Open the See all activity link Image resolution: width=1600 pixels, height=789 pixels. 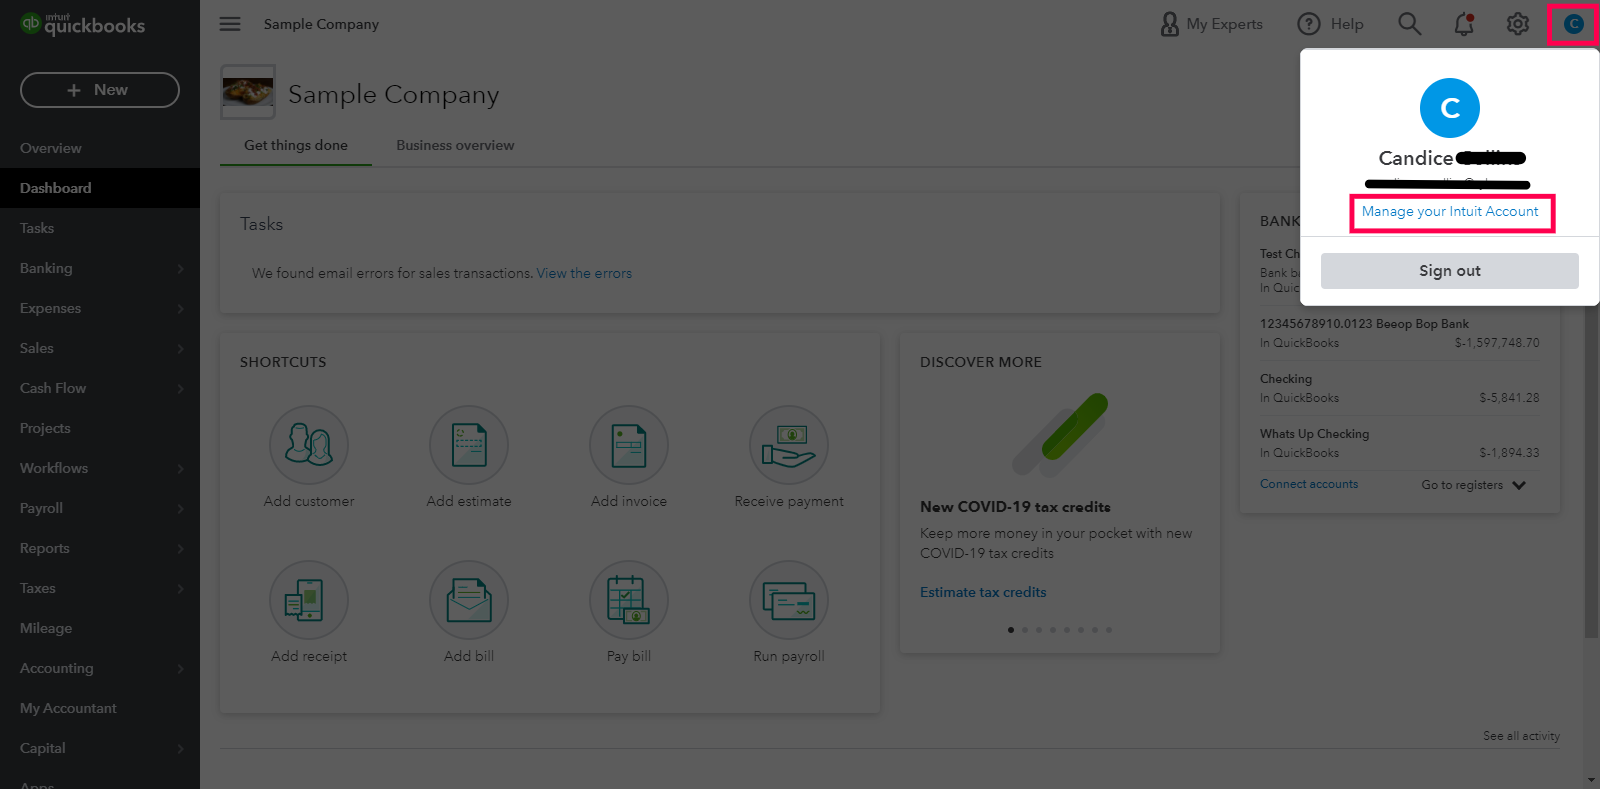tap(1521, 736)
